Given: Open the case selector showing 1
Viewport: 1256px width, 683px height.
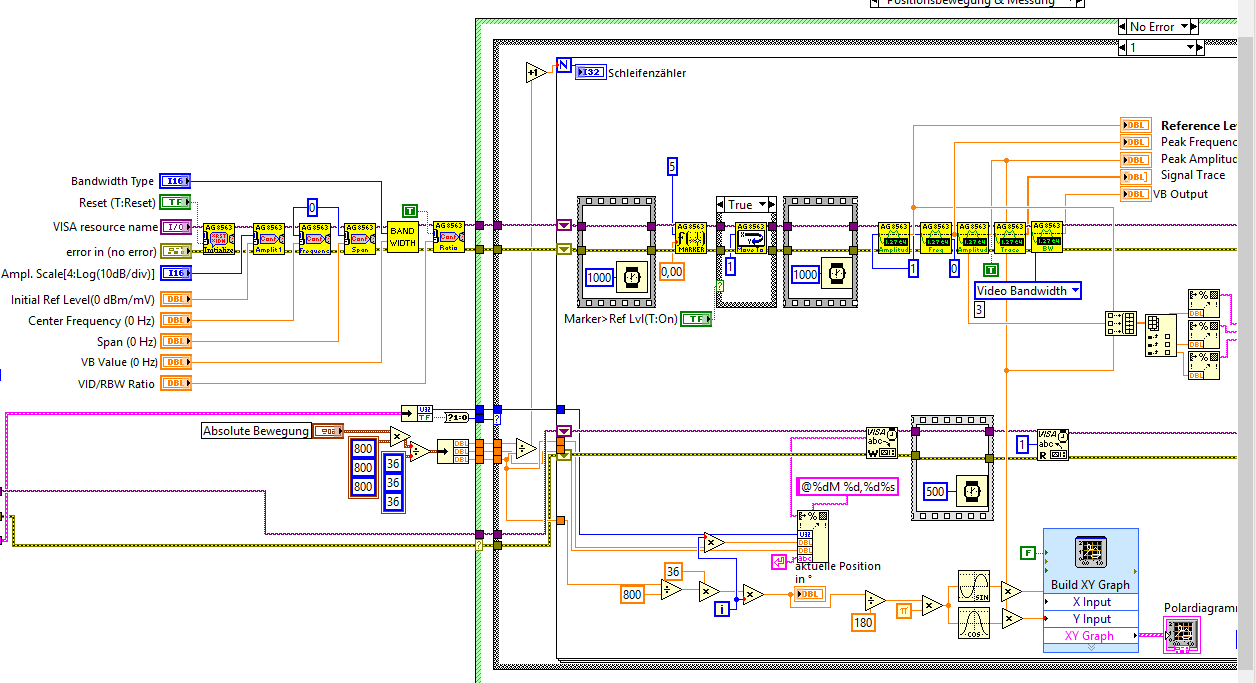Looking at the screenshot, I should click(x=1159, y=48).
